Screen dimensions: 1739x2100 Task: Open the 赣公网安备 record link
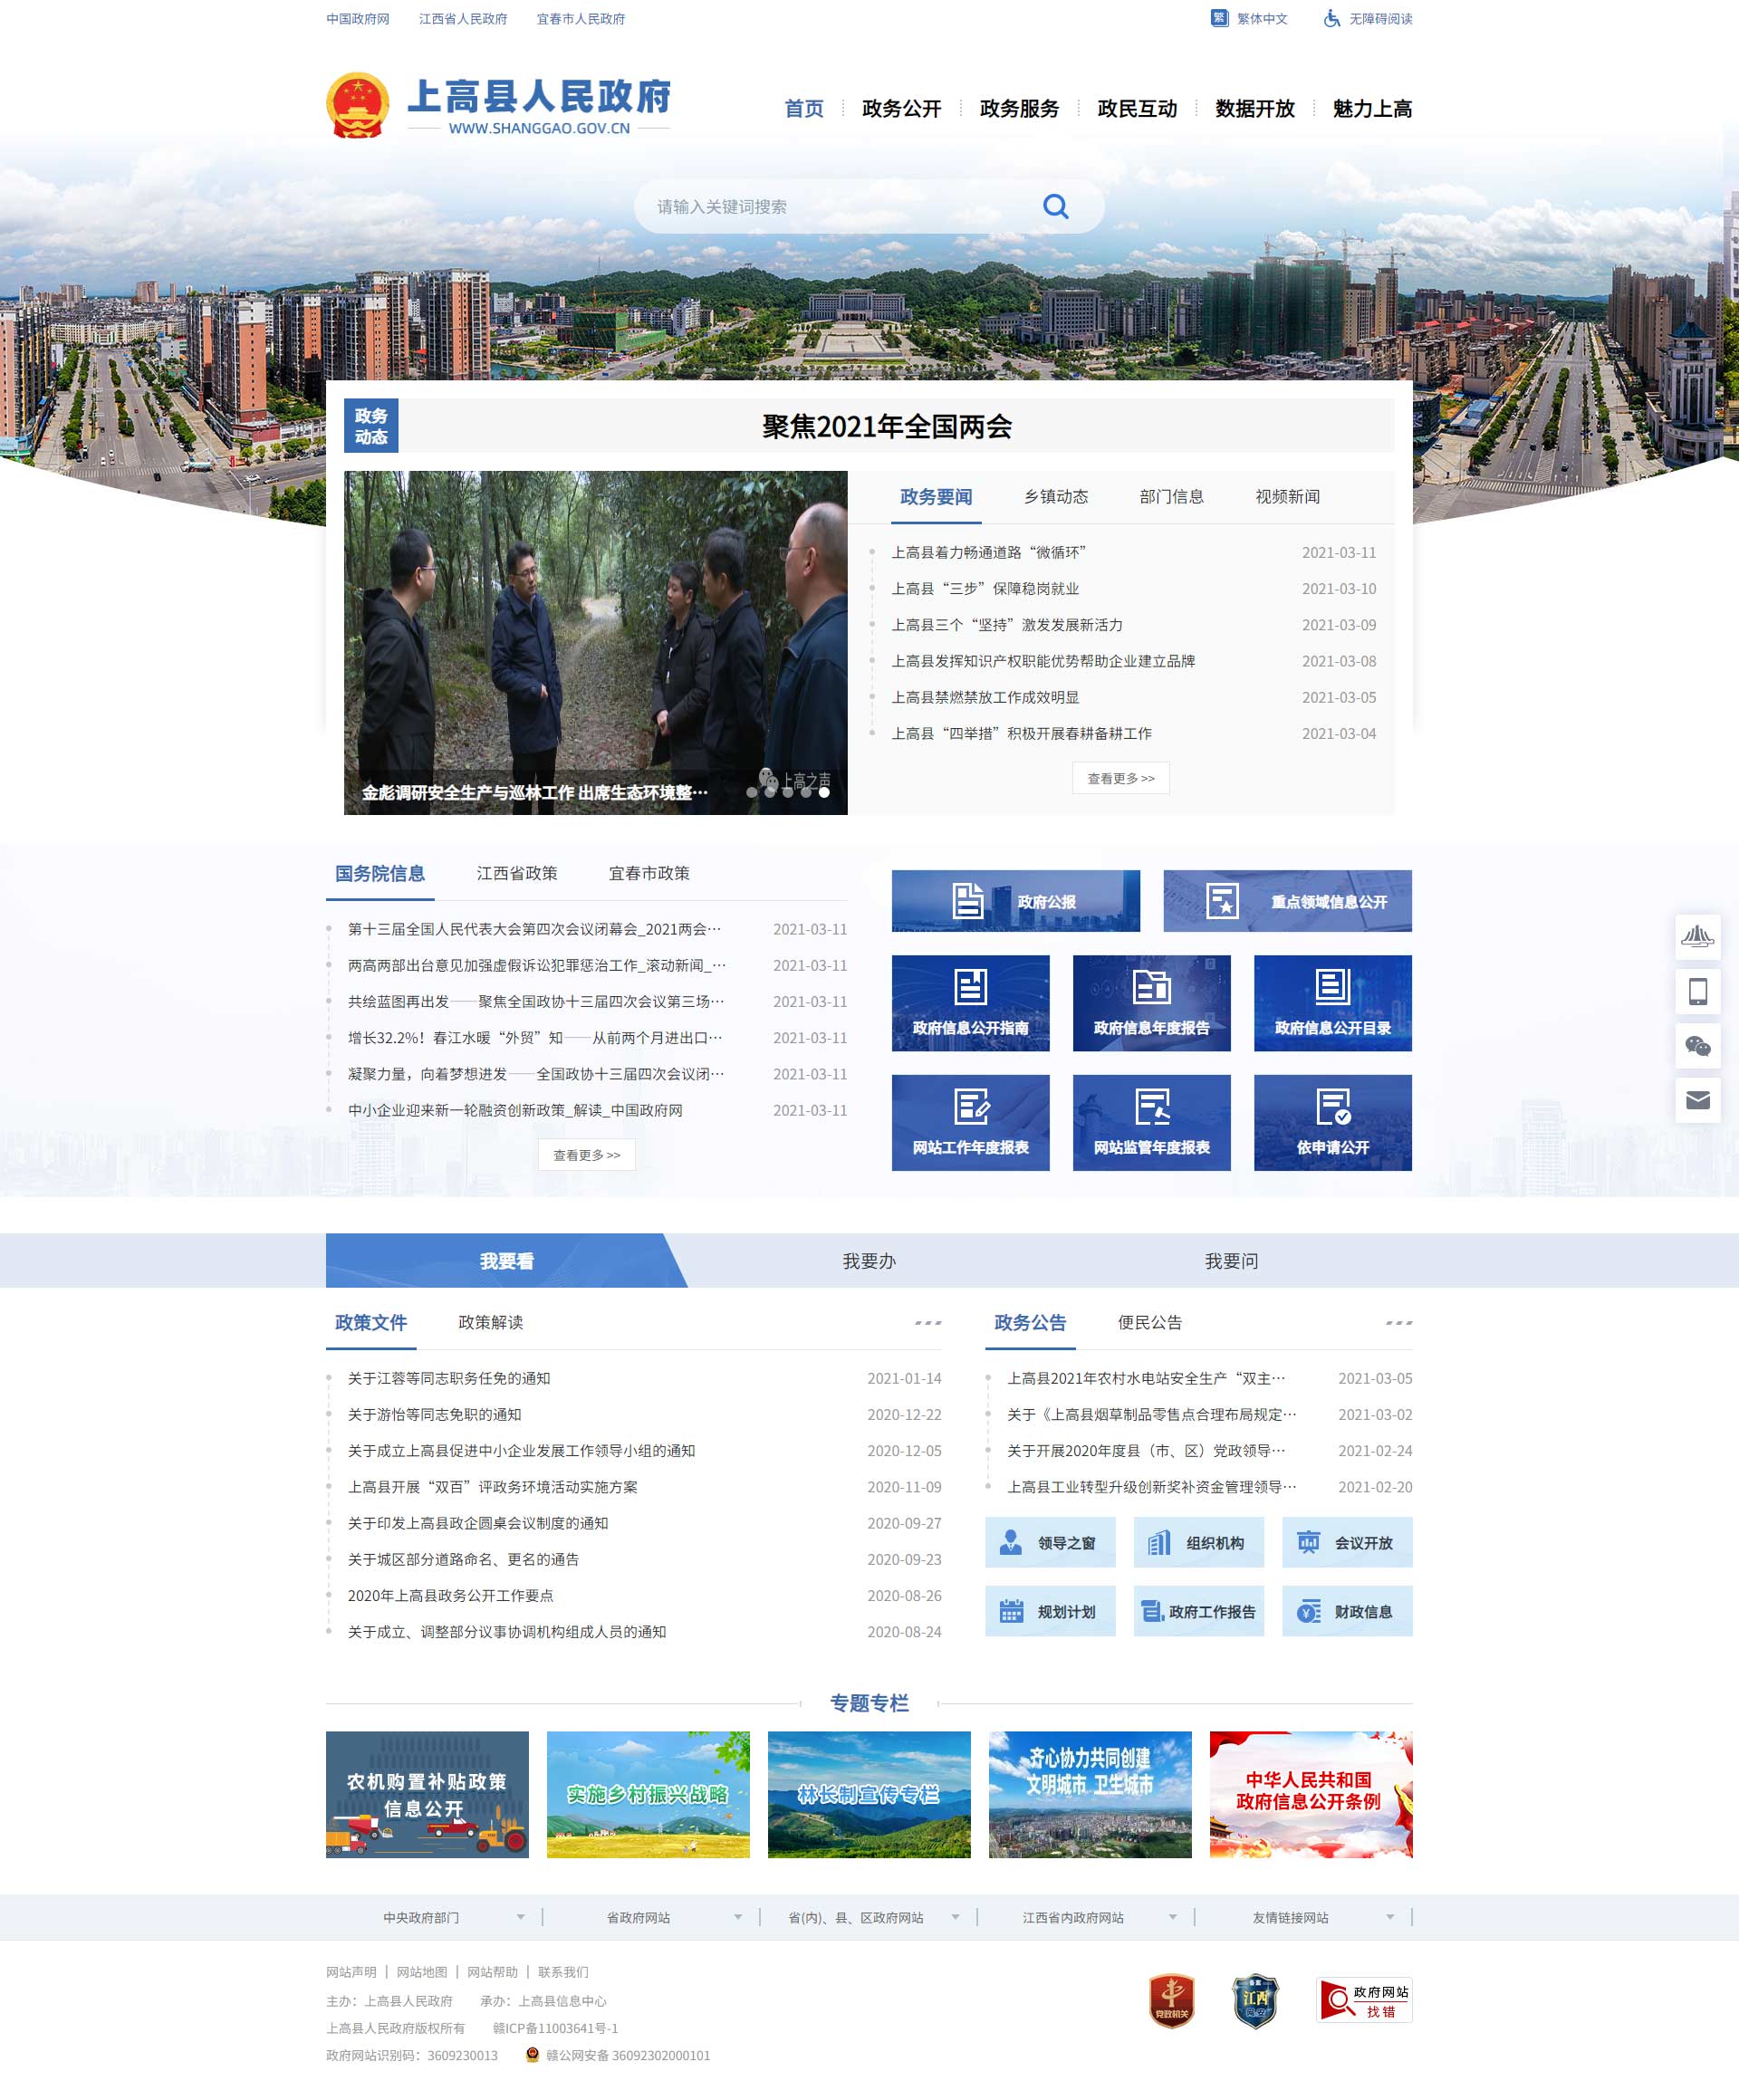point(628,2055)
